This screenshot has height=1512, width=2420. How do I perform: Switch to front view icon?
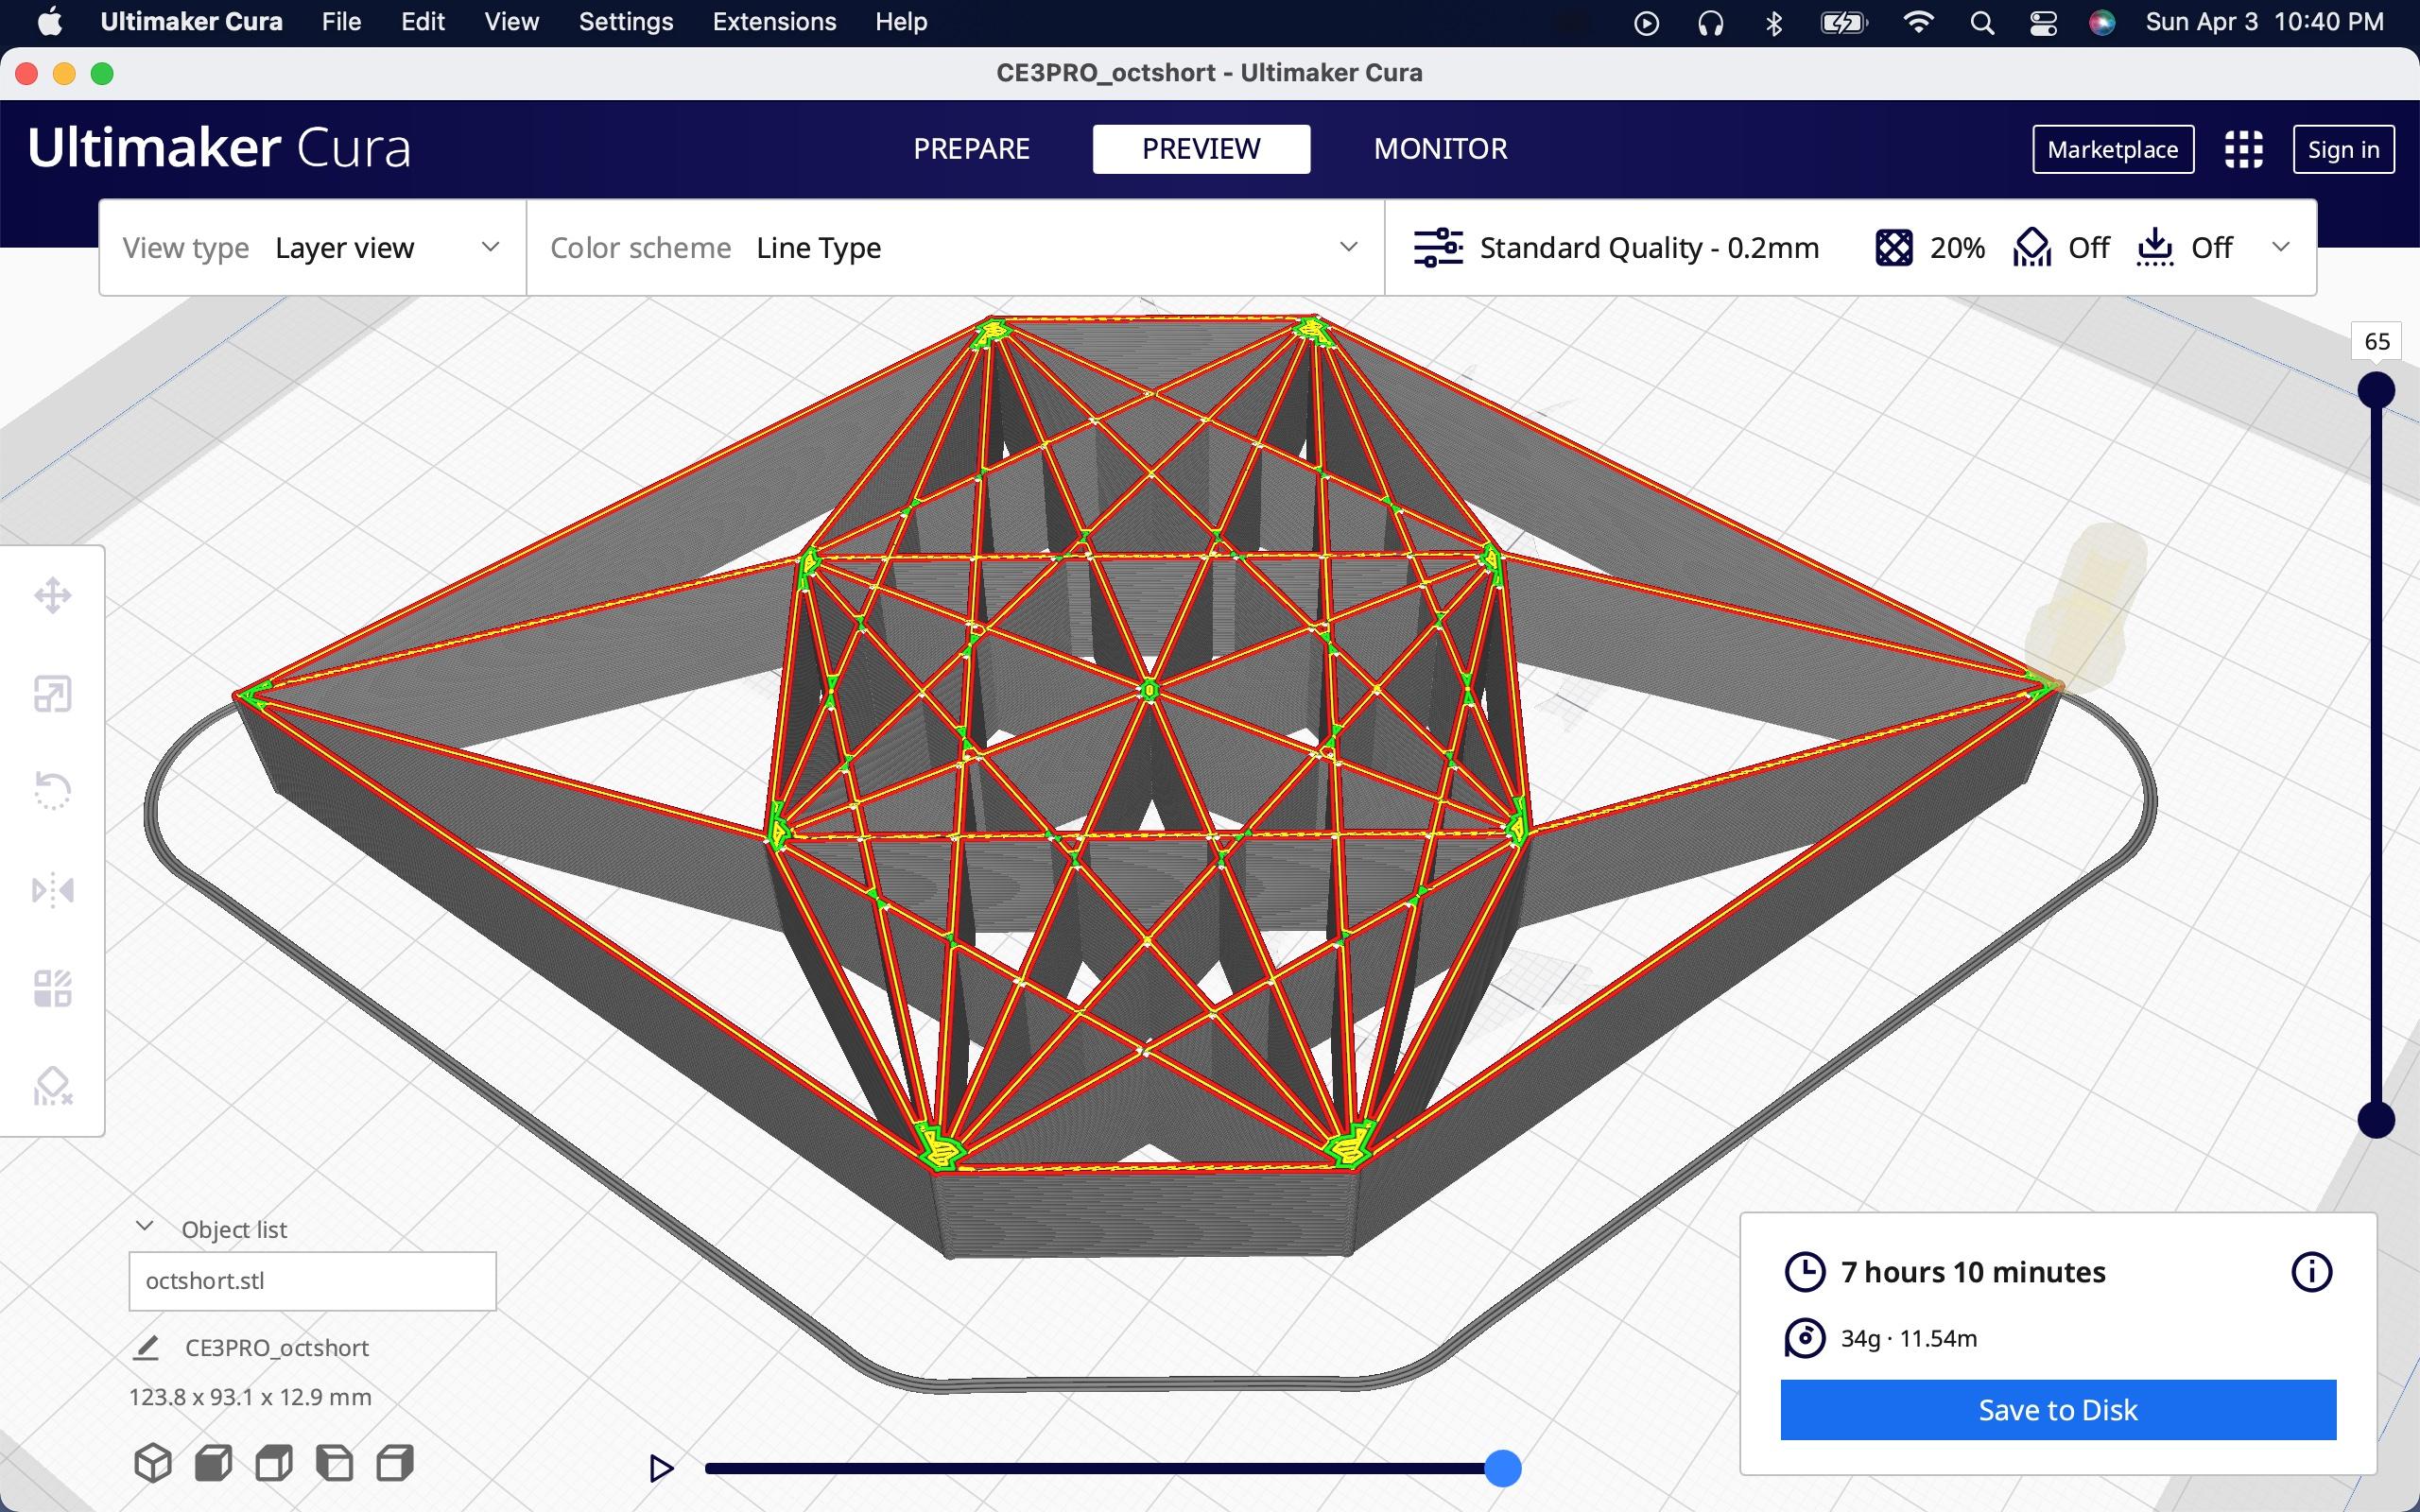[x=213, y=1462]
